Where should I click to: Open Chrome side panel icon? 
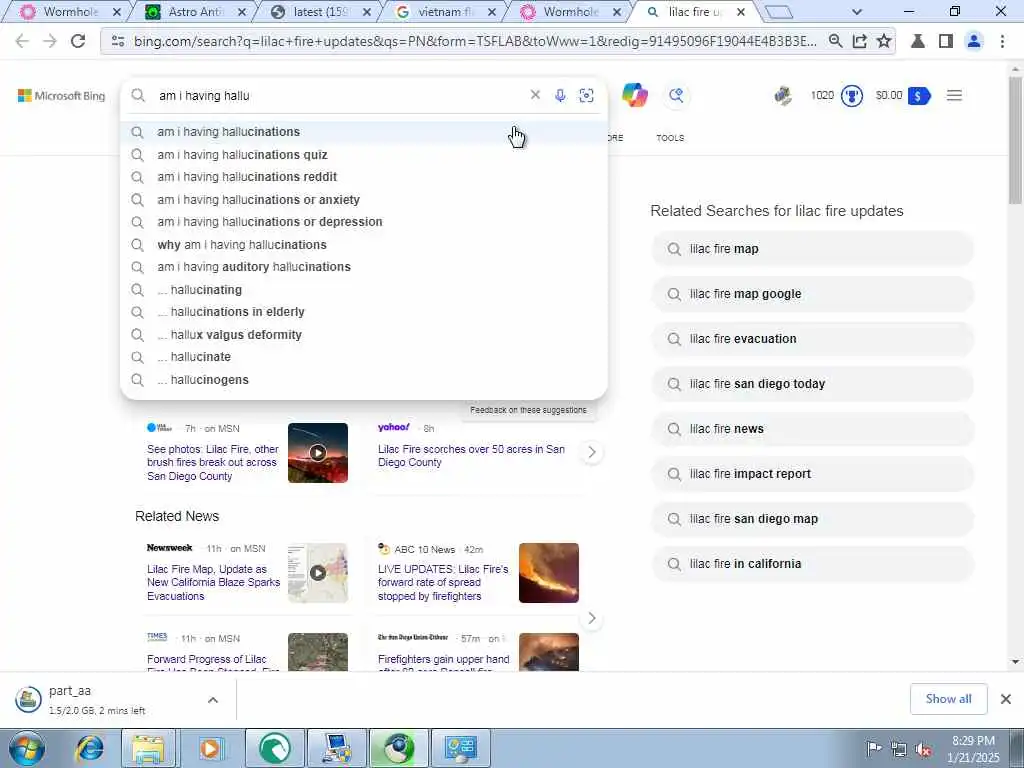(946, 41)
